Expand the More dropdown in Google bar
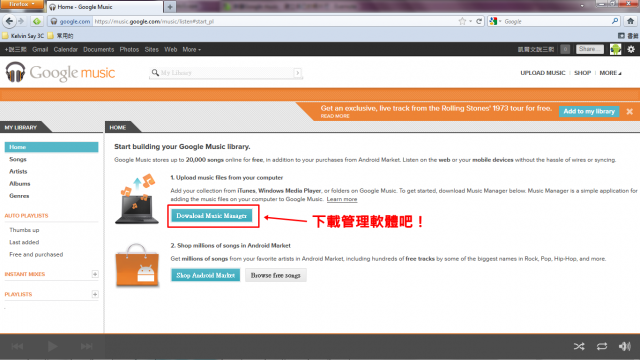640x360 pixels. tap(191, 49)
